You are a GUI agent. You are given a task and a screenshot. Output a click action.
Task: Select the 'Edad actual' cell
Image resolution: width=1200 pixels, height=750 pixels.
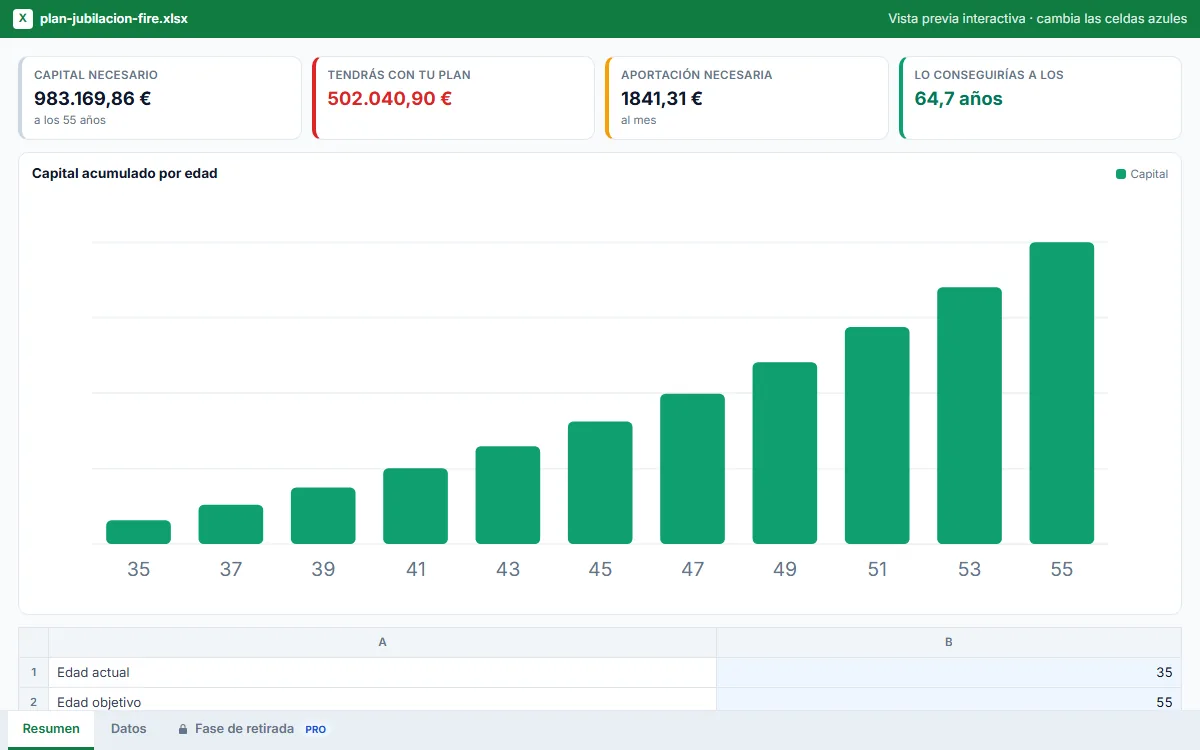(x=383, y=672)
